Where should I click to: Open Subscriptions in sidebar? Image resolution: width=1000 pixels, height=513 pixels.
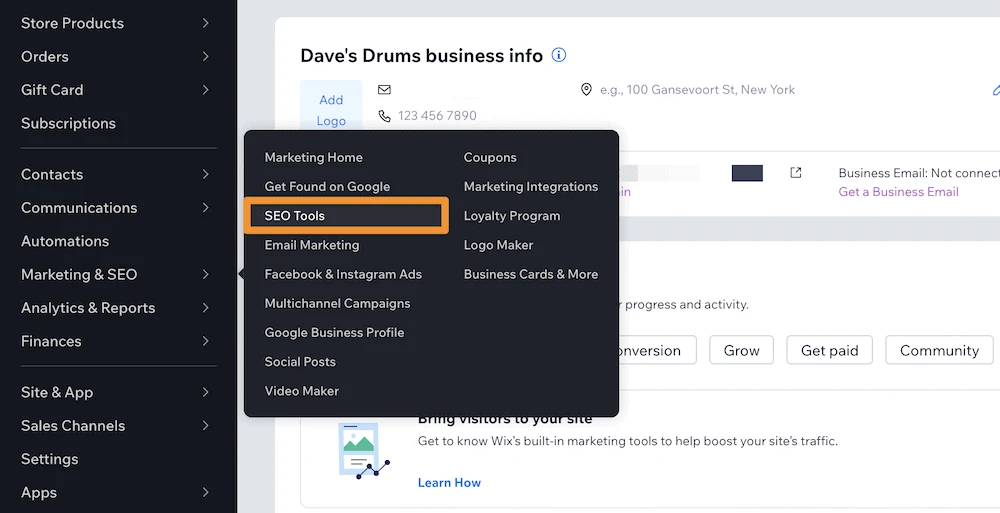(68, 123)
